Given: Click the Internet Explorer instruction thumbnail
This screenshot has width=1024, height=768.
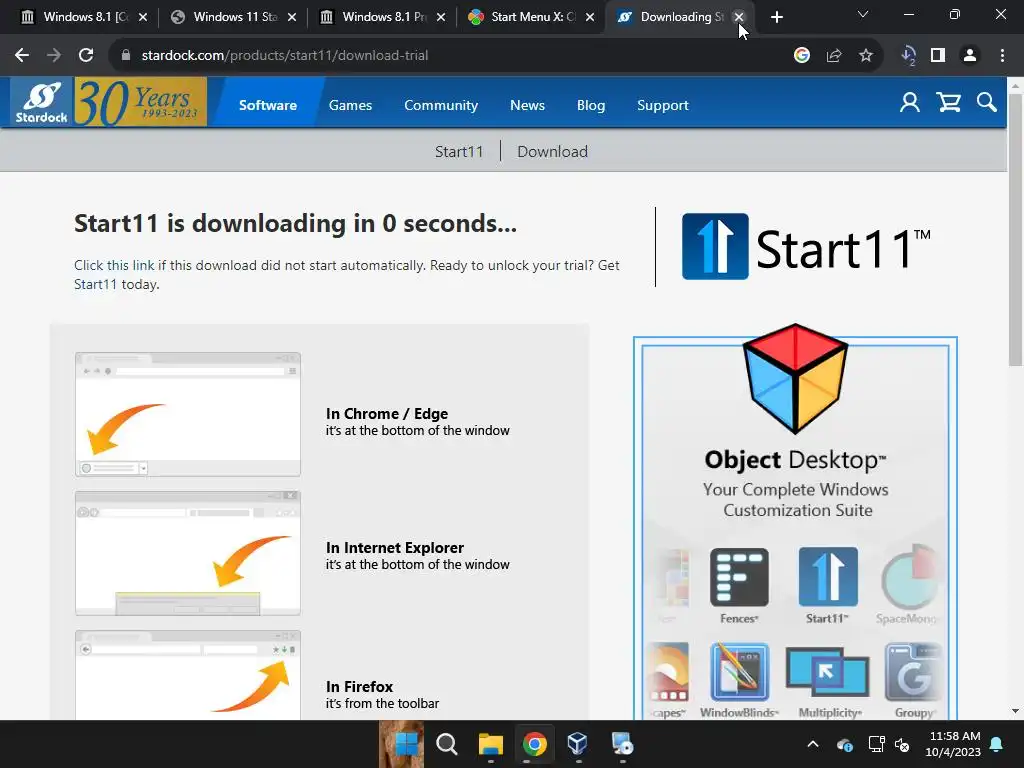Looking at the screenshot, I should (188, 553).
